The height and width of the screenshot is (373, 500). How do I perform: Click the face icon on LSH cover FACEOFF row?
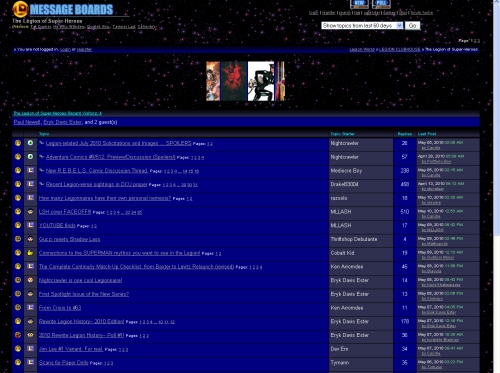pyautogui.click(x=30, y=212)
